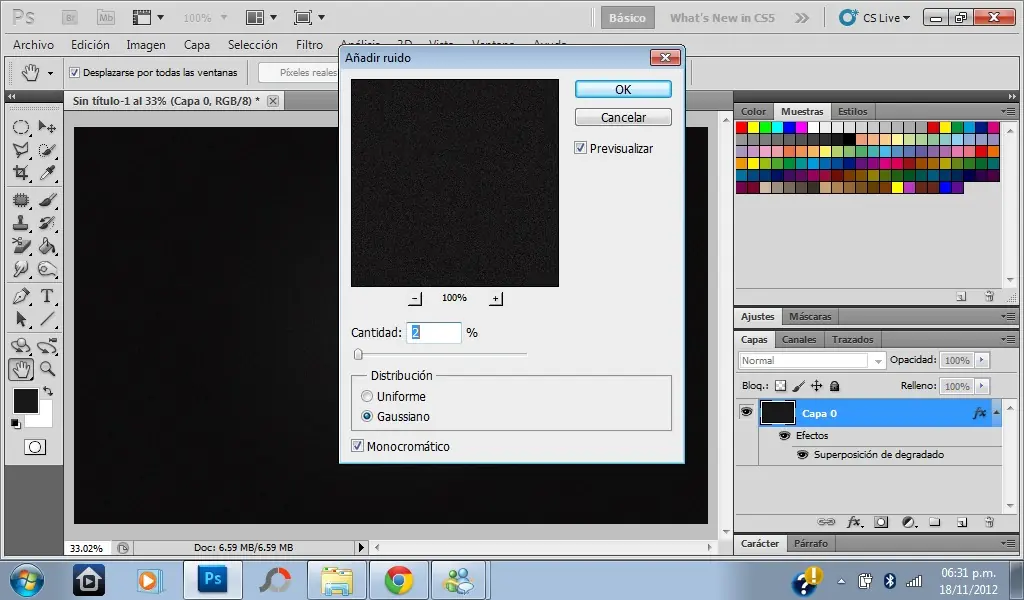Click the zoom-in plus button under preview
The image size is (1024, 600).
(496, 298)
